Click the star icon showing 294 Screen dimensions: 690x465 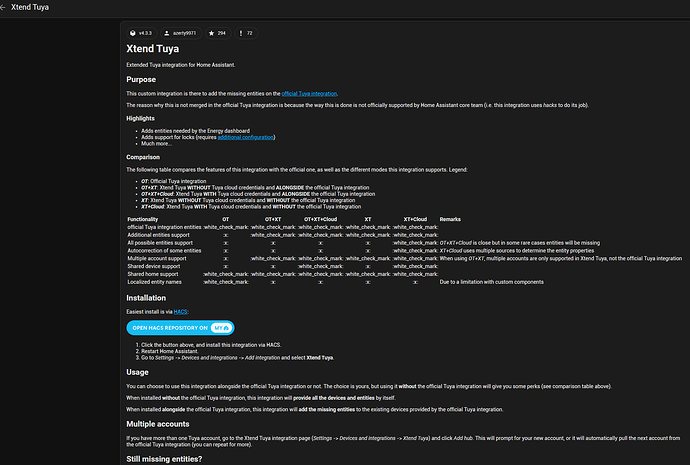[212, 33]
